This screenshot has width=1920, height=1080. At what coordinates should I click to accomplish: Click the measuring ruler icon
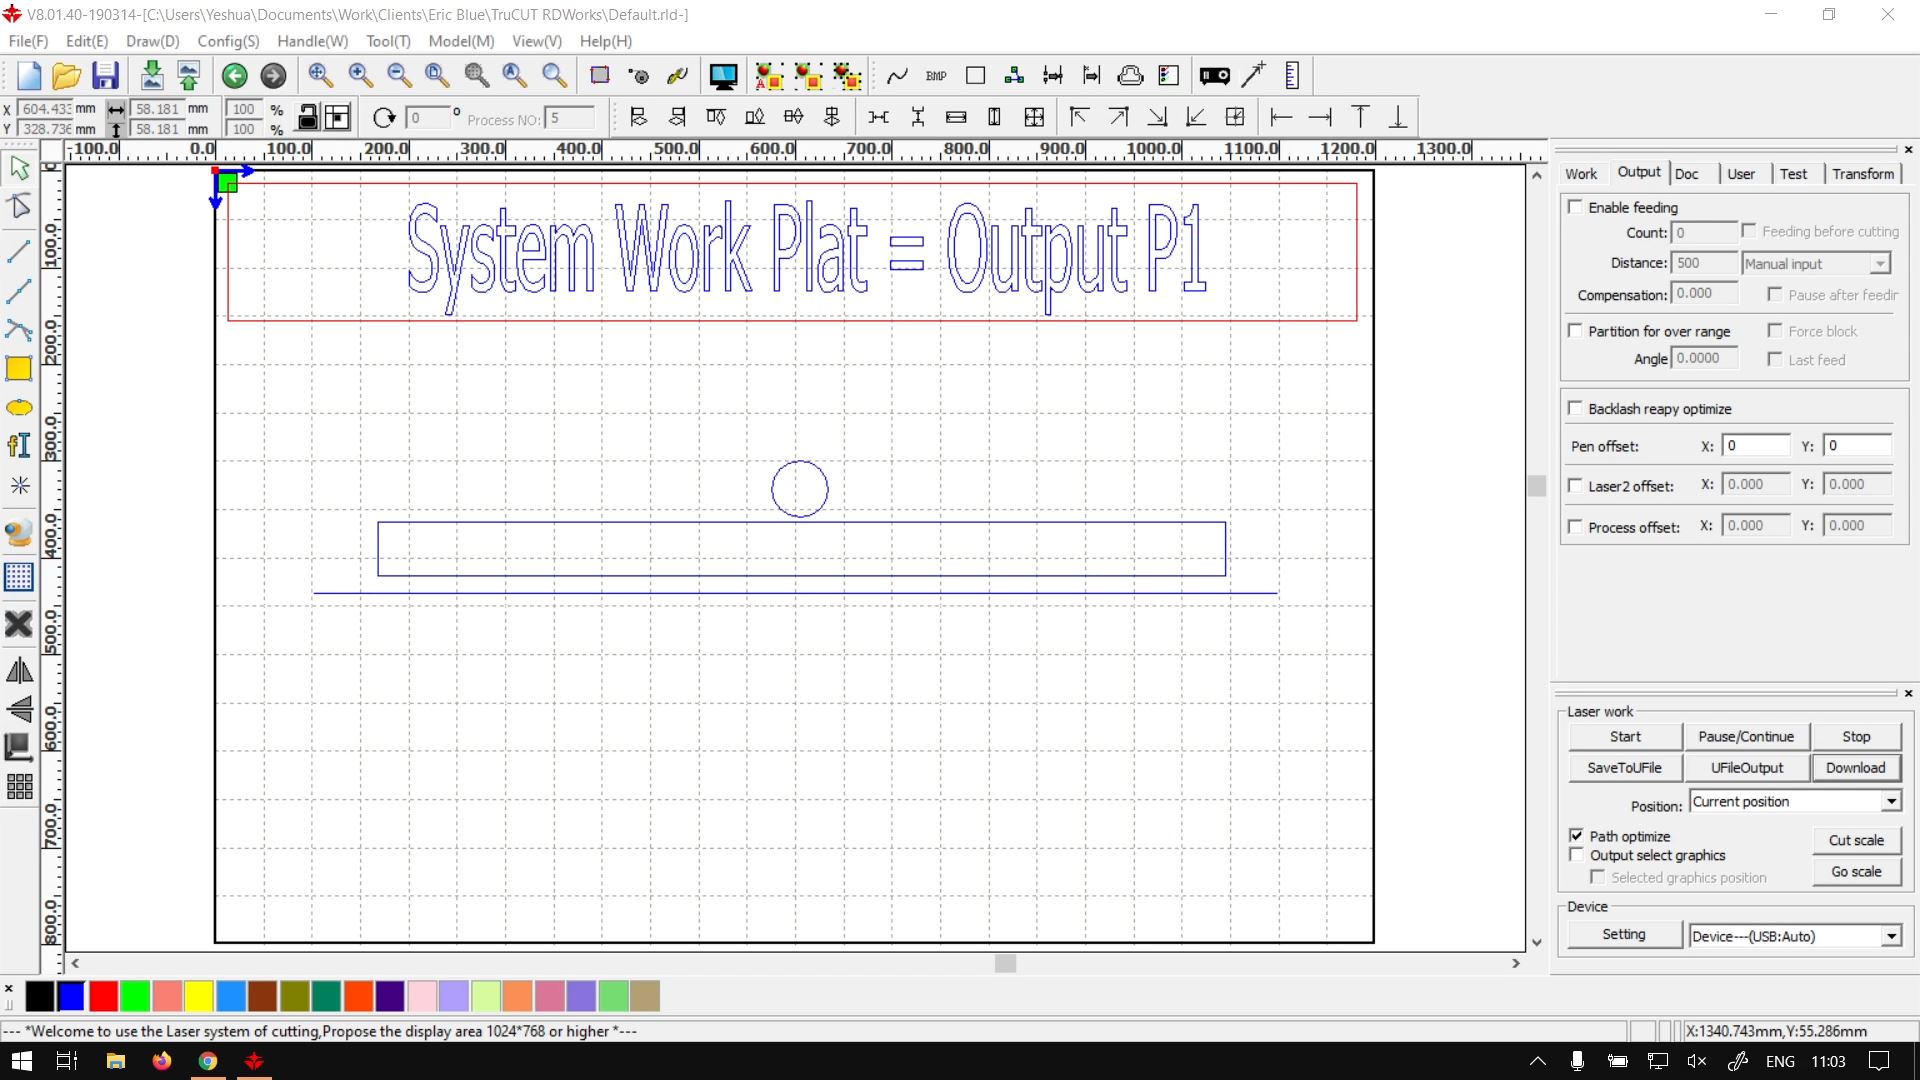click(x=1292, y=76)
